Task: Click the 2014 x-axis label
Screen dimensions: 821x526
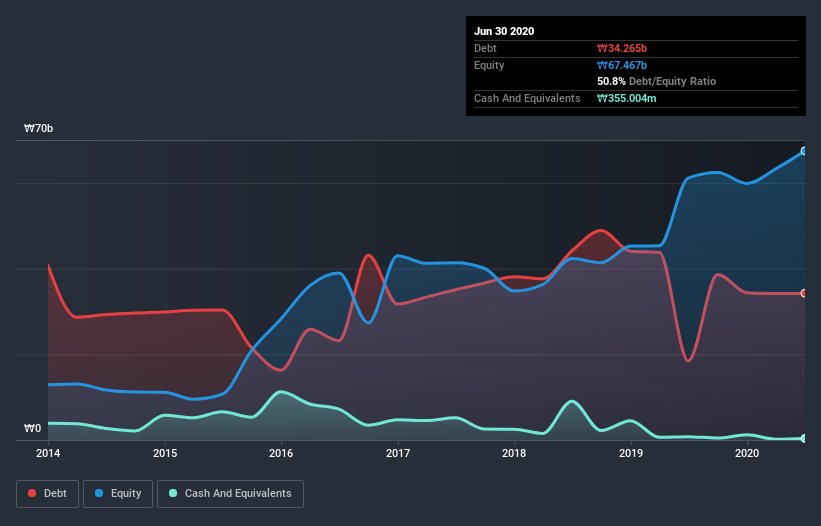Action: [x=48, y=453]
